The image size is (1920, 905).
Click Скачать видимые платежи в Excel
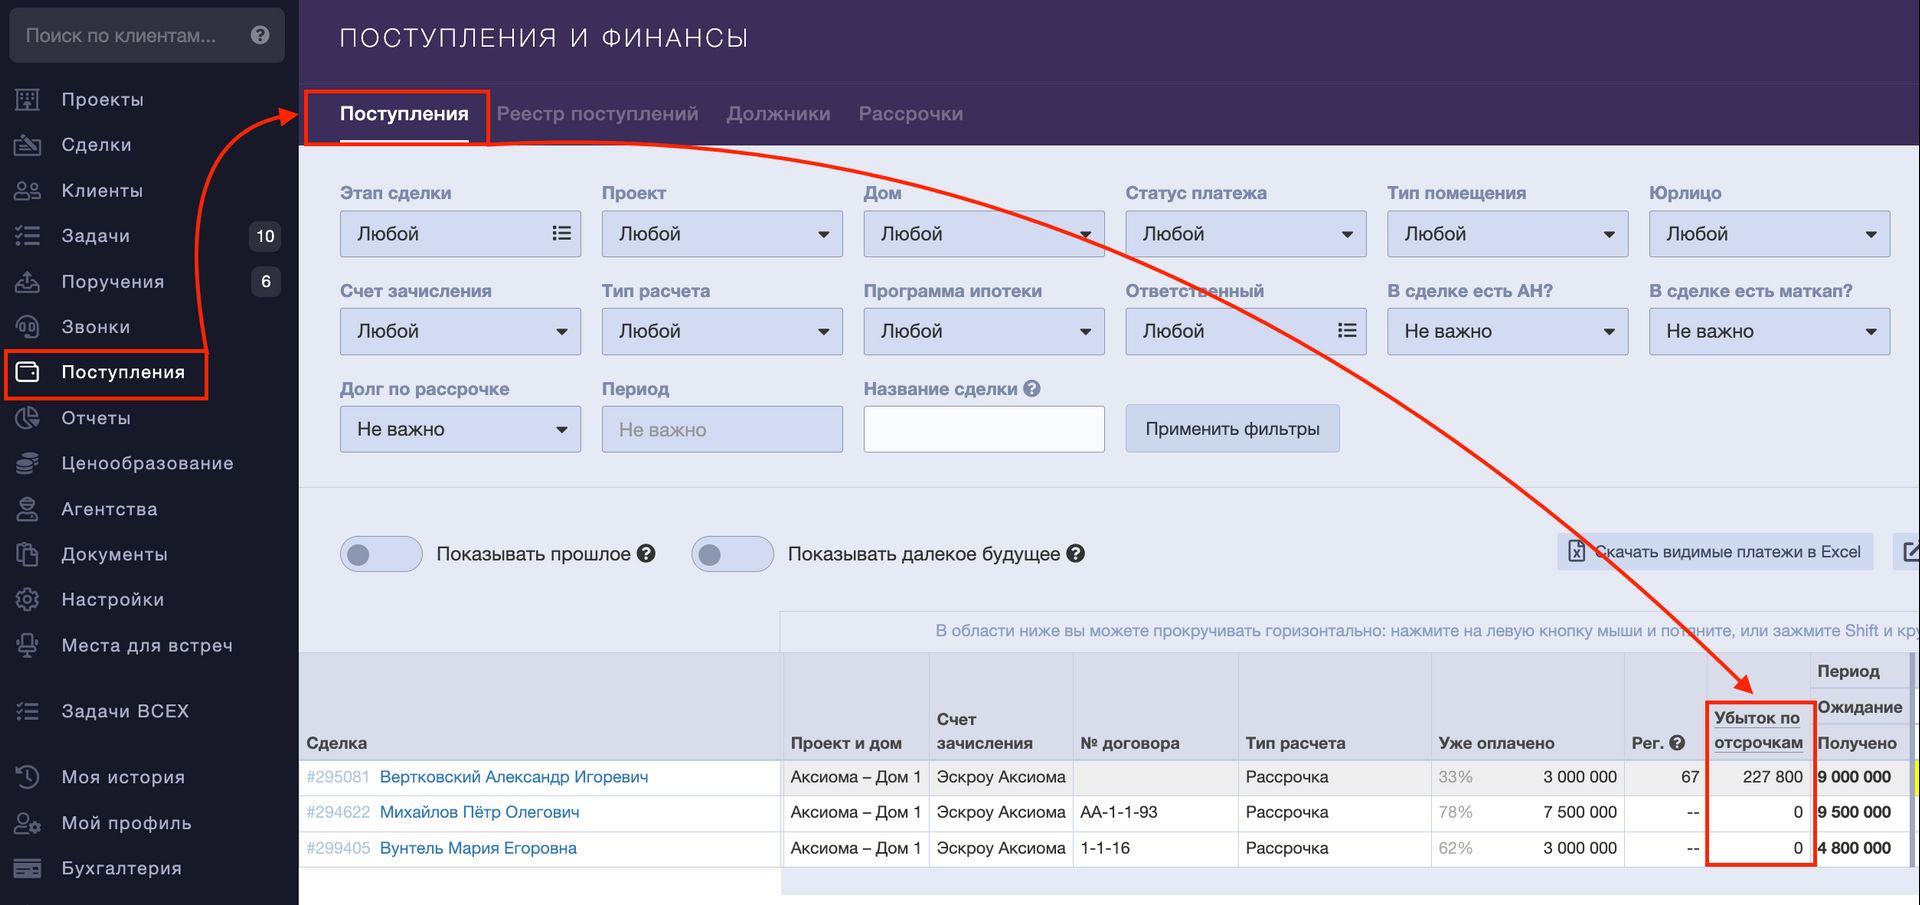[x=1714, y=551]
